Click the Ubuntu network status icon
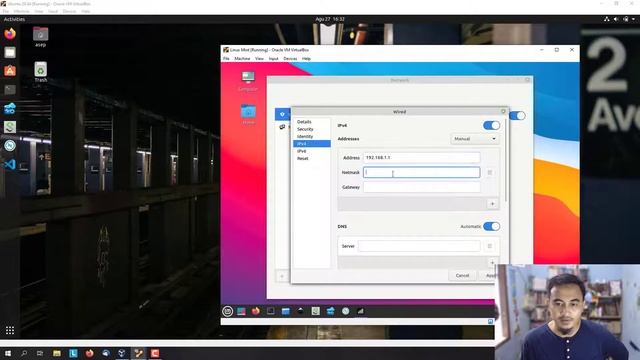Viewport: 640px width, 360px height. 607,19
